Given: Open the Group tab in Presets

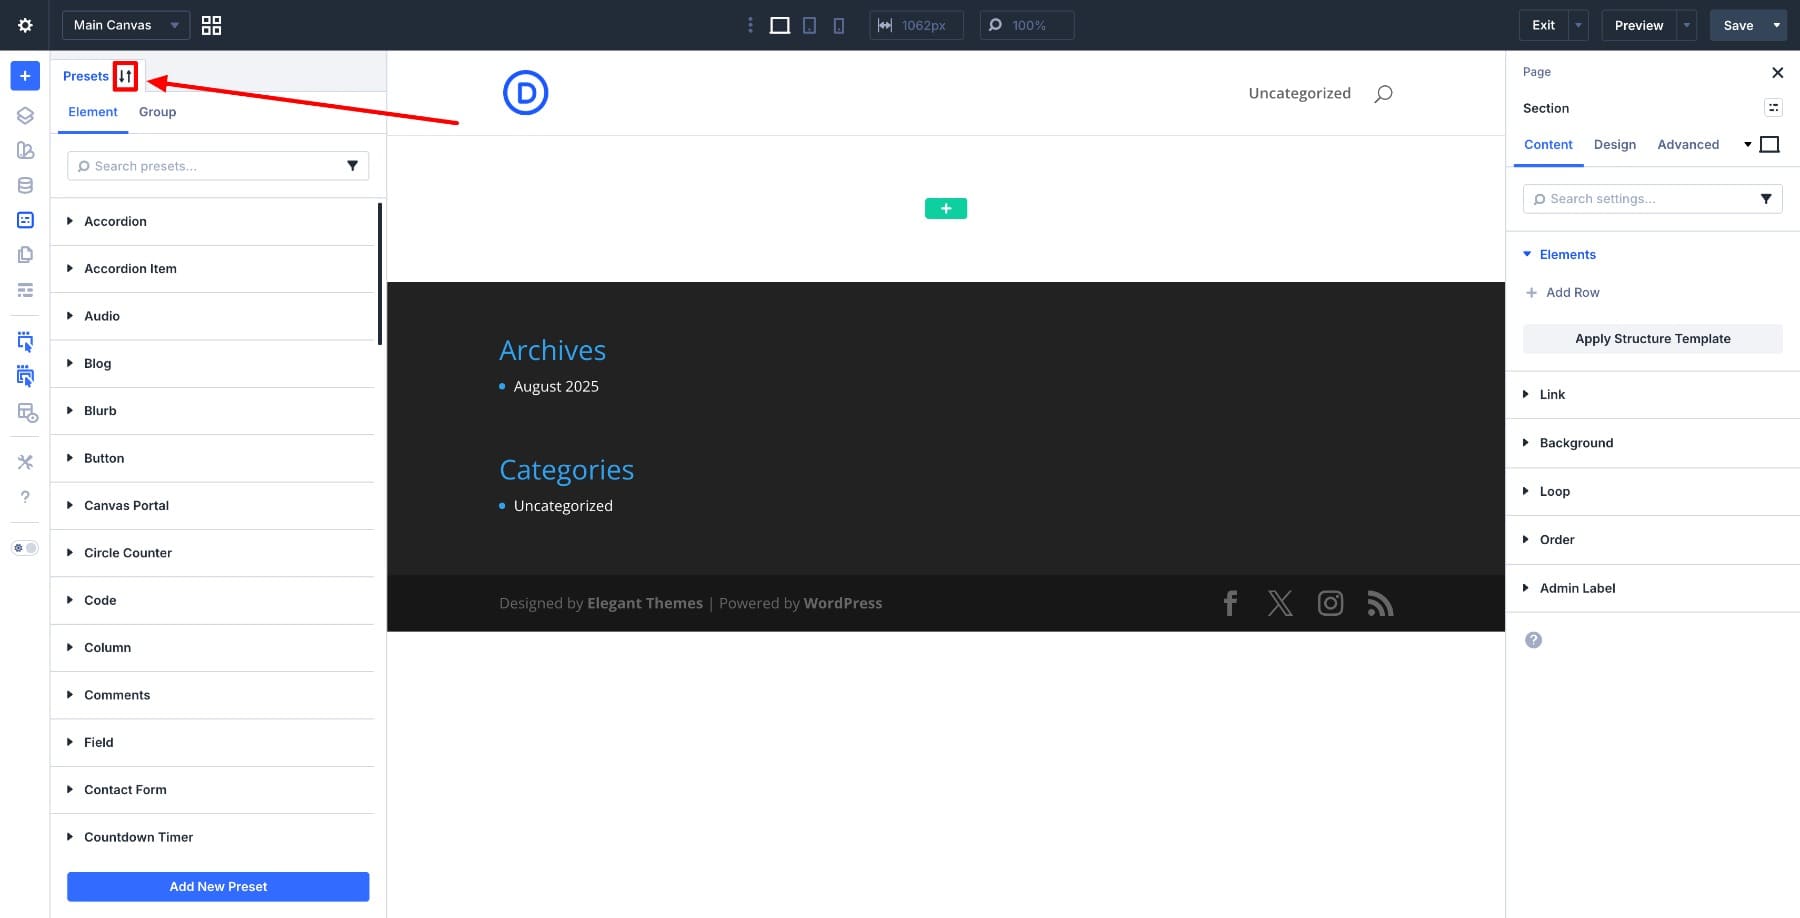Looking at the screenshot, I should tap(156, 112).
